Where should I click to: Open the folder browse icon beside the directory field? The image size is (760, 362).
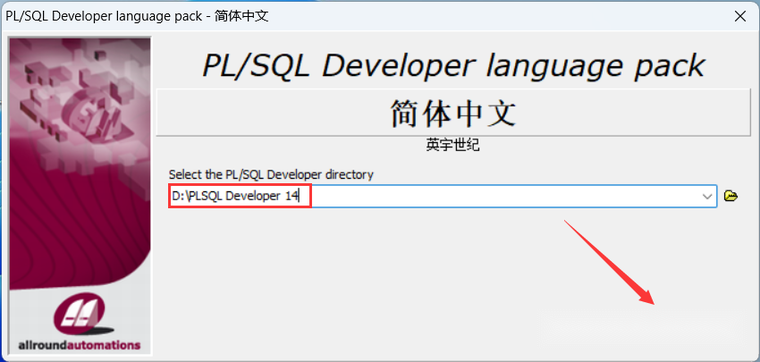[x=730, y=196]
